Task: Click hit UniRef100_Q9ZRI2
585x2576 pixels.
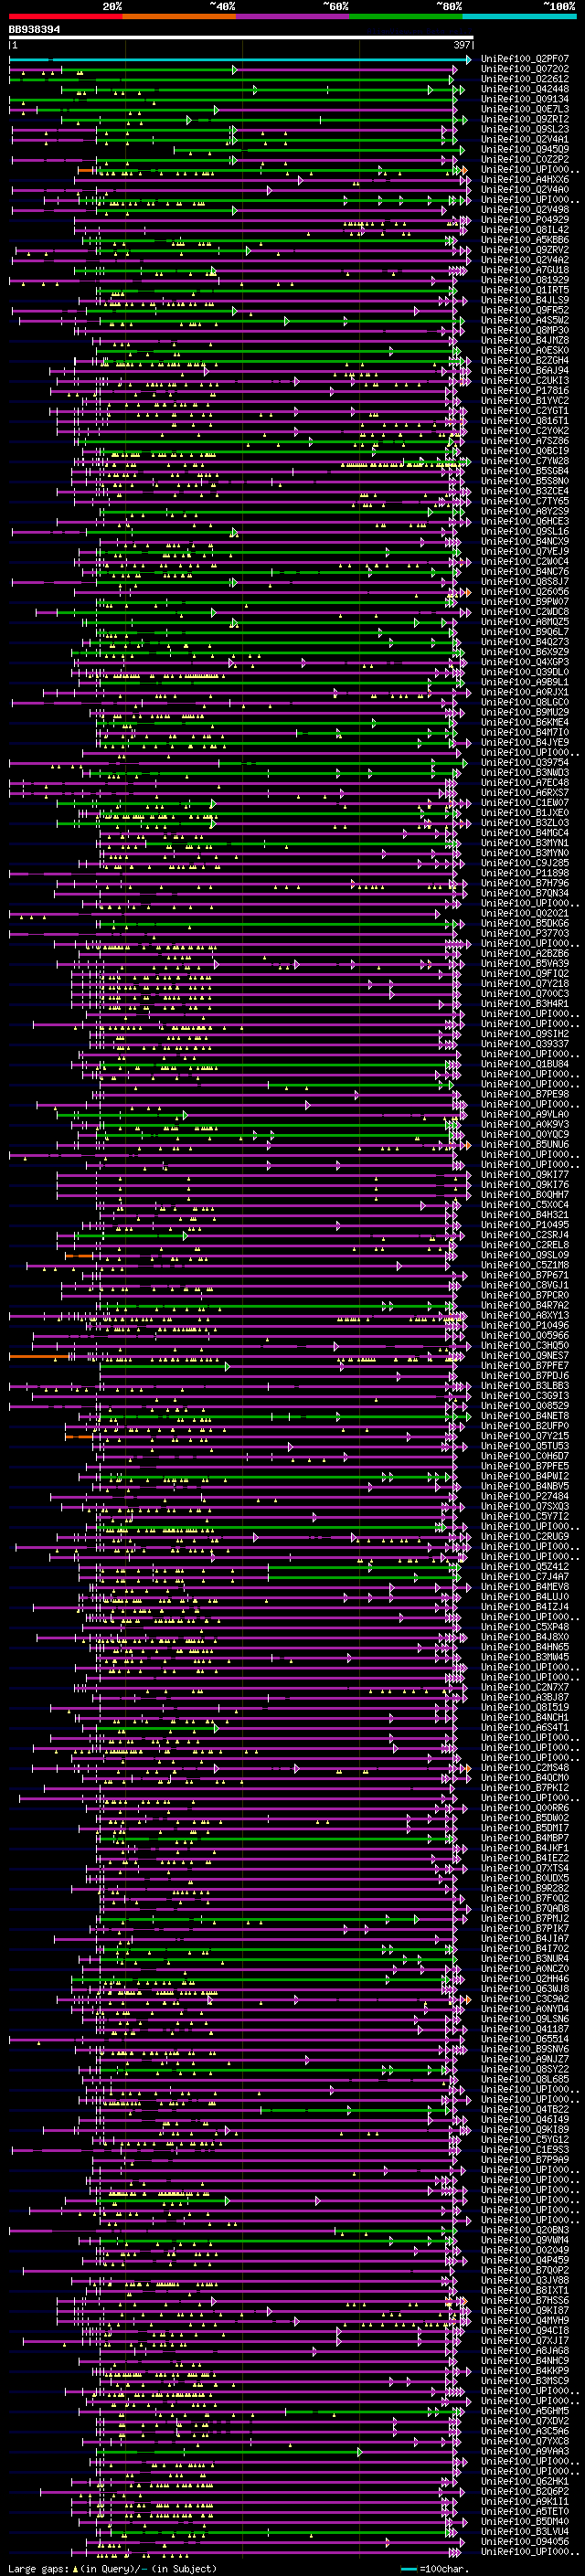Action: 525,119
